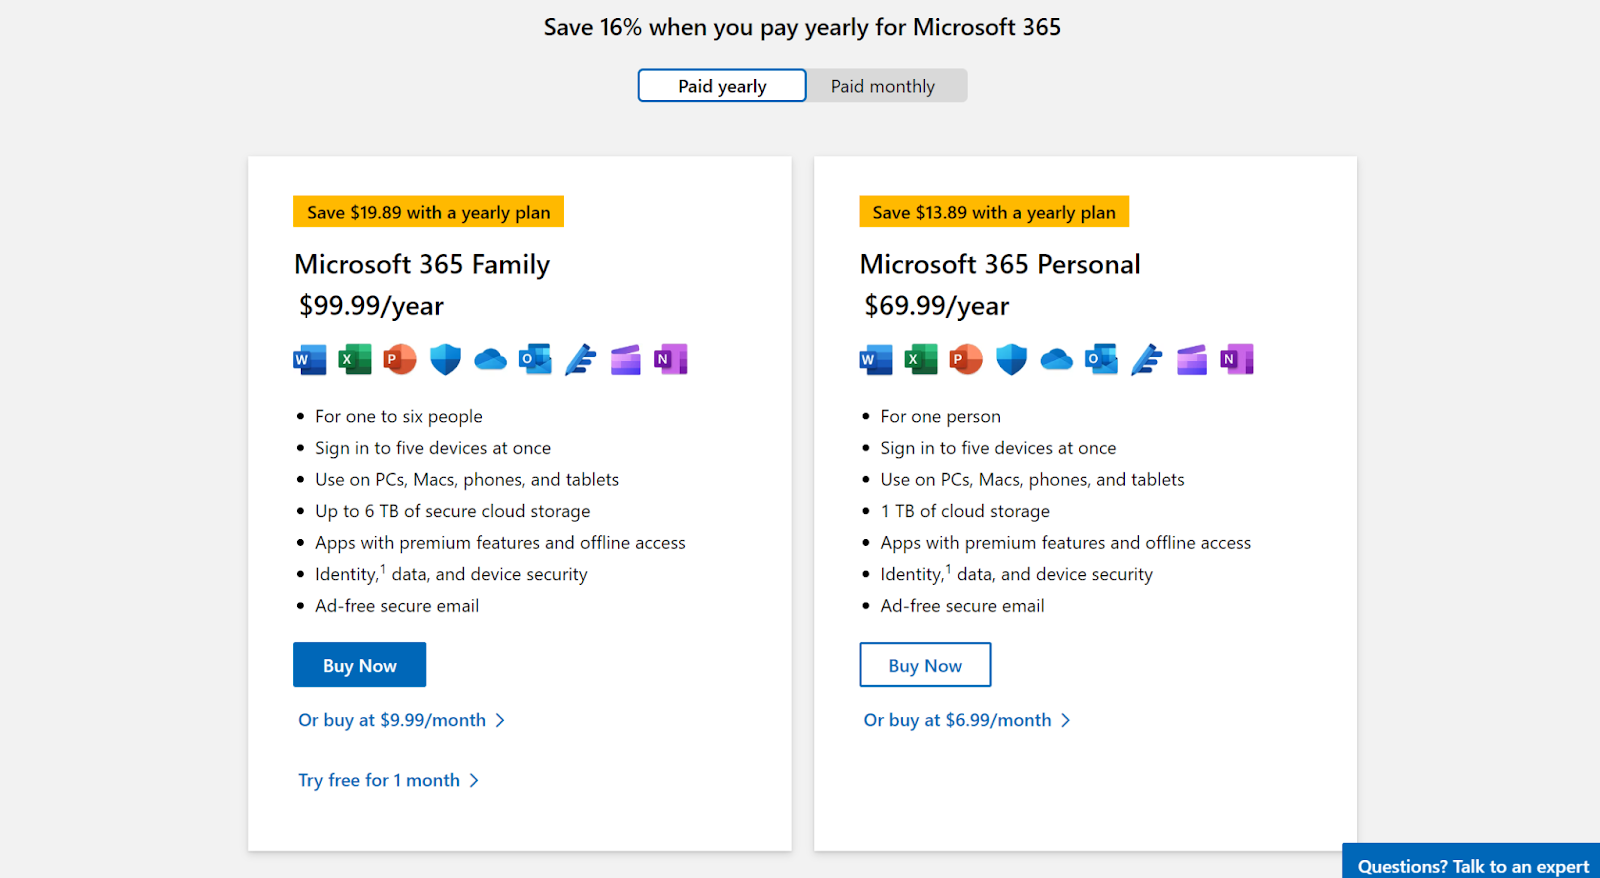Click the Word icon under Microsoft 365 Personal
The image size is (1600, 878).
[x=876, y=359]
